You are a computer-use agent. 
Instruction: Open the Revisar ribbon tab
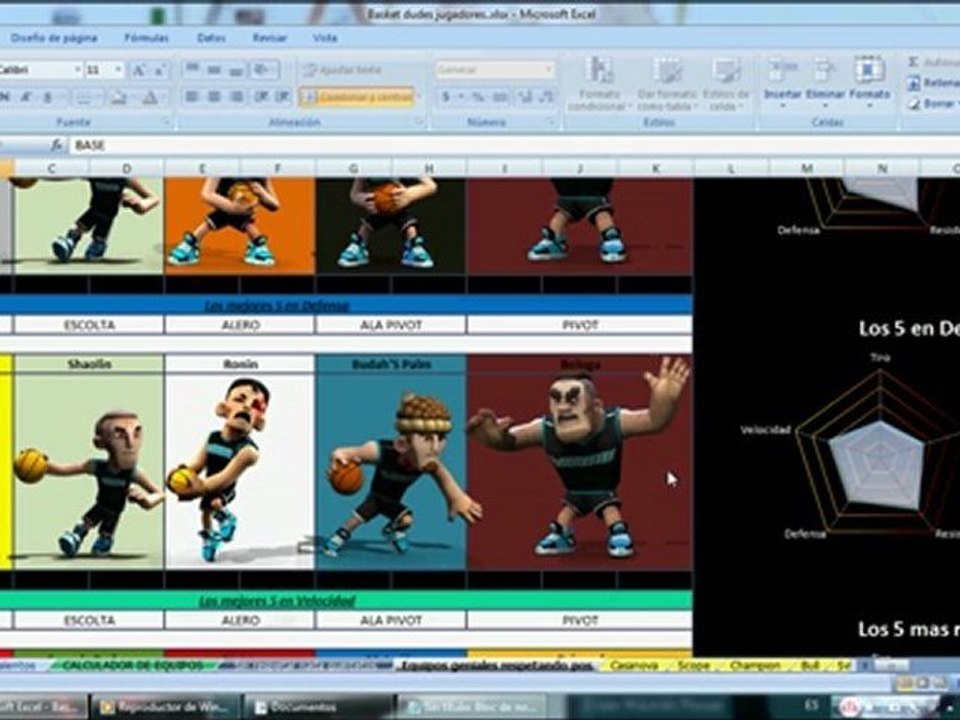270,38
